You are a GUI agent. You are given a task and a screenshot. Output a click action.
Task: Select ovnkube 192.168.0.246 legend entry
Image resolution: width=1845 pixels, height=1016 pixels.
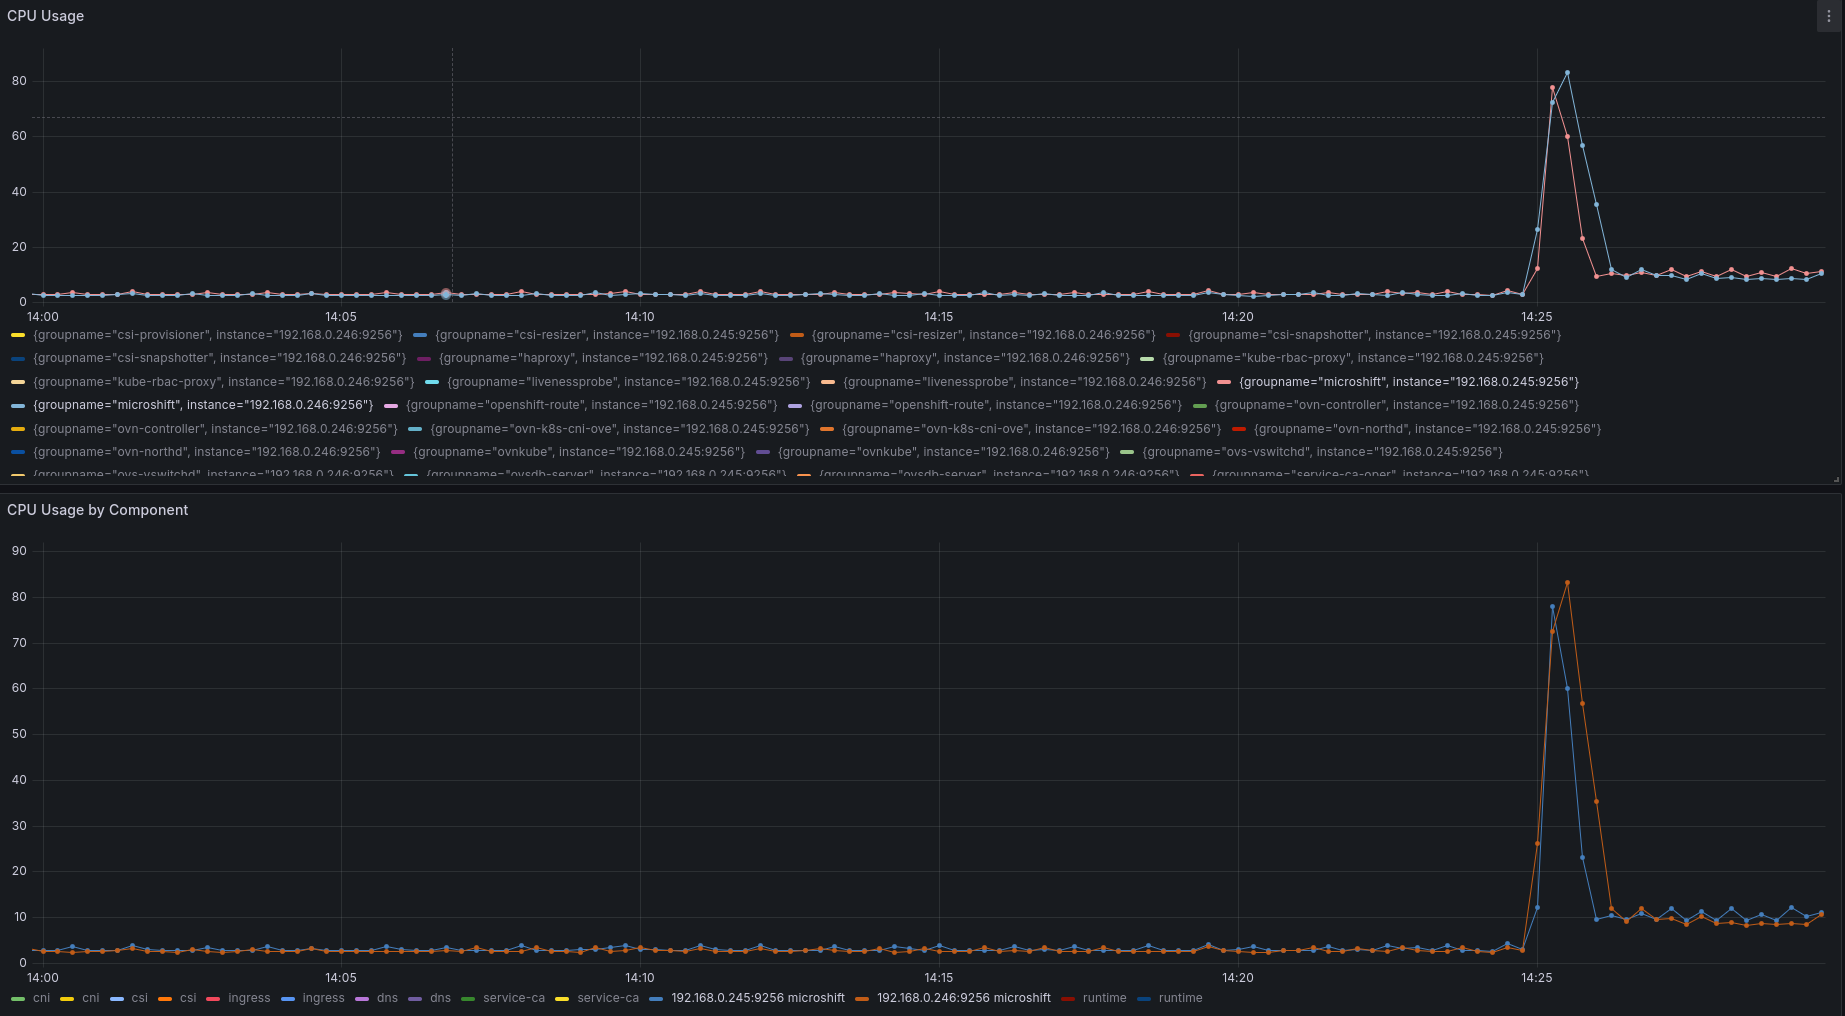(944, 452)
